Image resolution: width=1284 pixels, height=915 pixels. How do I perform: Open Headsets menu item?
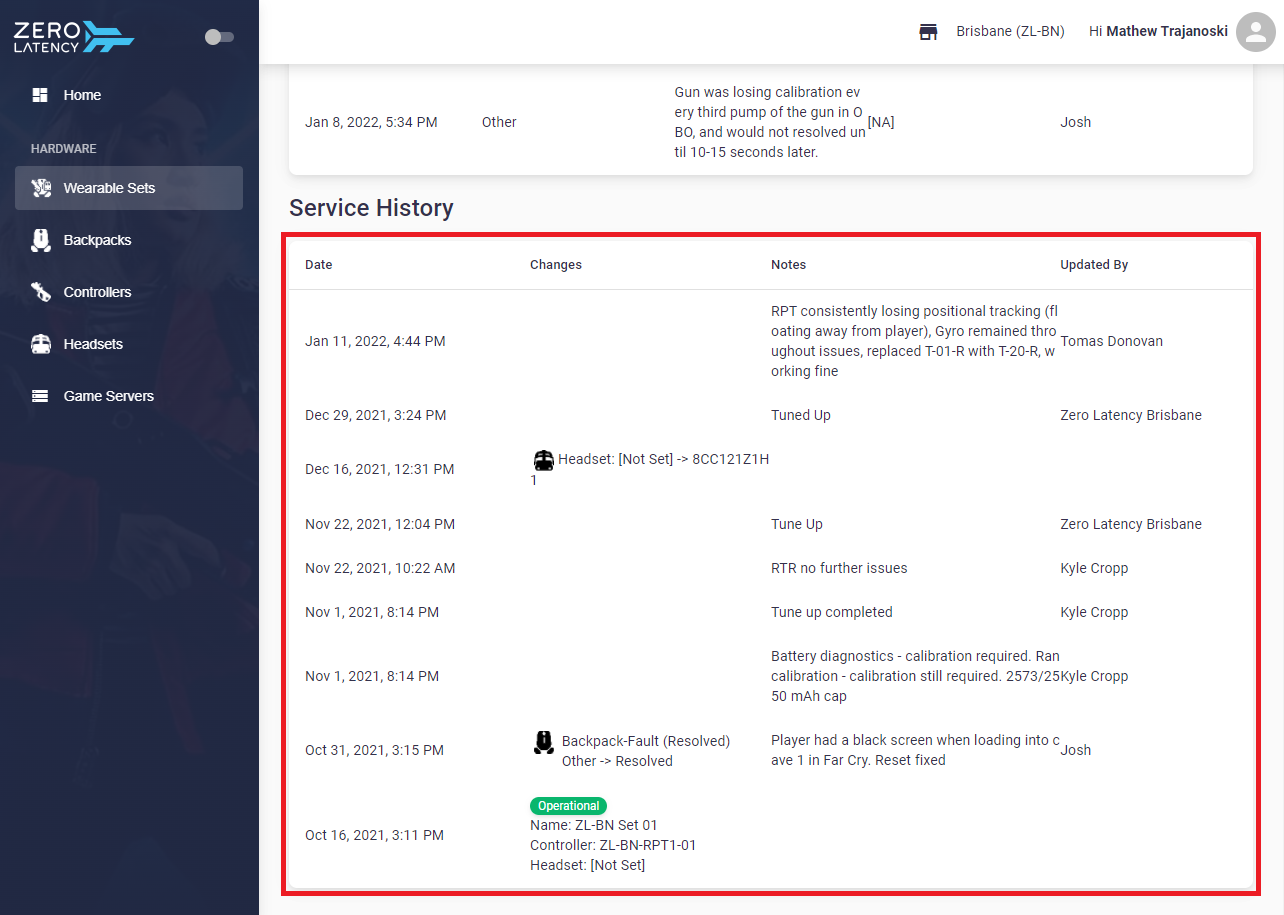[x=129, y=344]
